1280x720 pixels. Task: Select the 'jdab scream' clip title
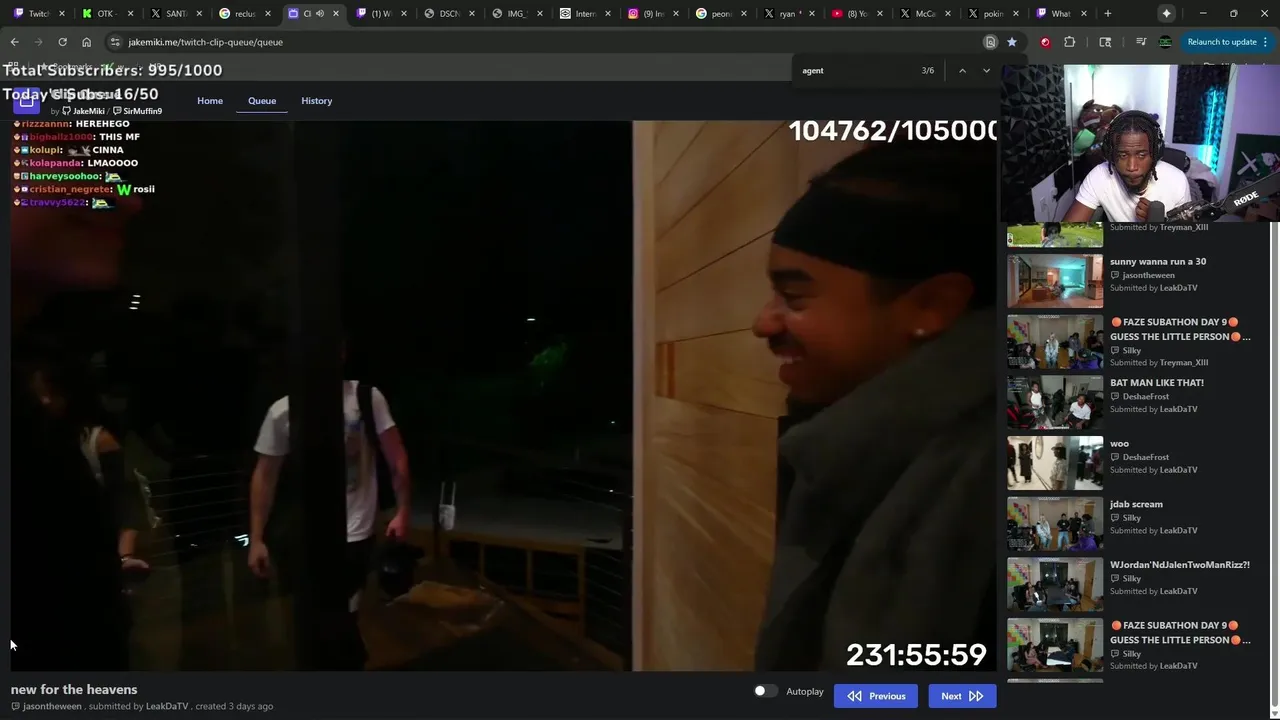point(1136,504)
